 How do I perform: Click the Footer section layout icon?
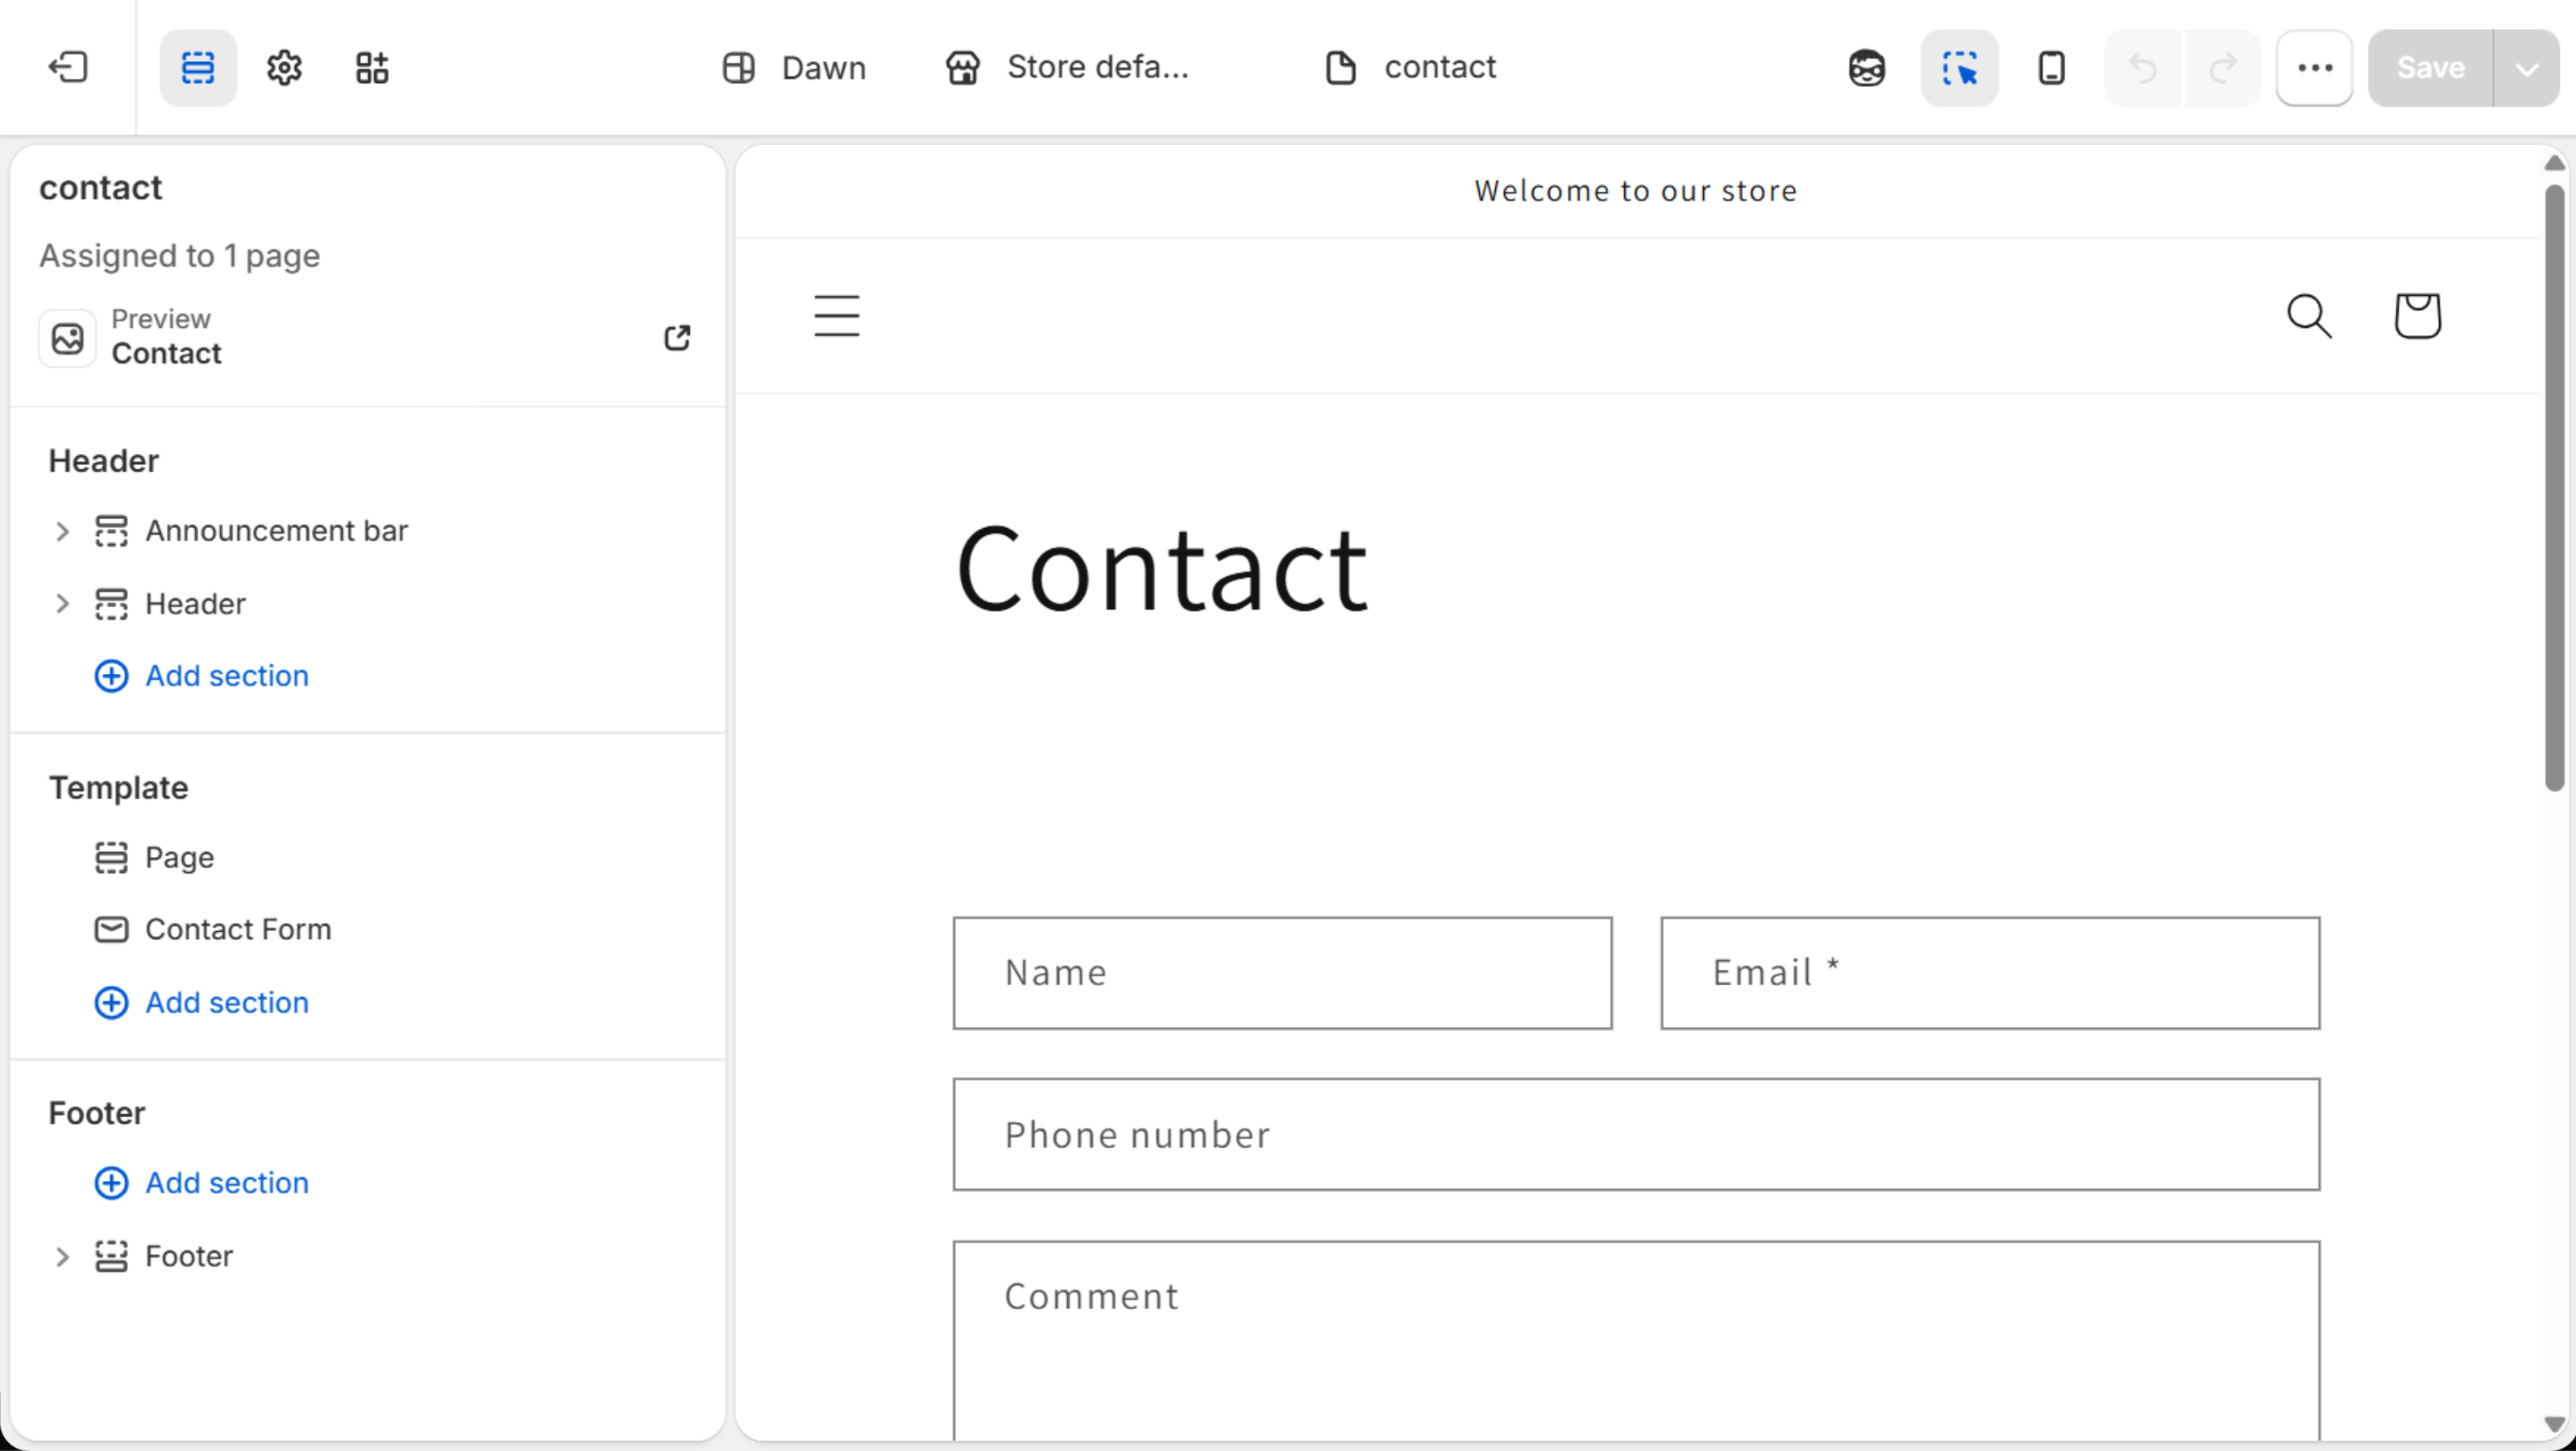click(x=111, y=1257)
